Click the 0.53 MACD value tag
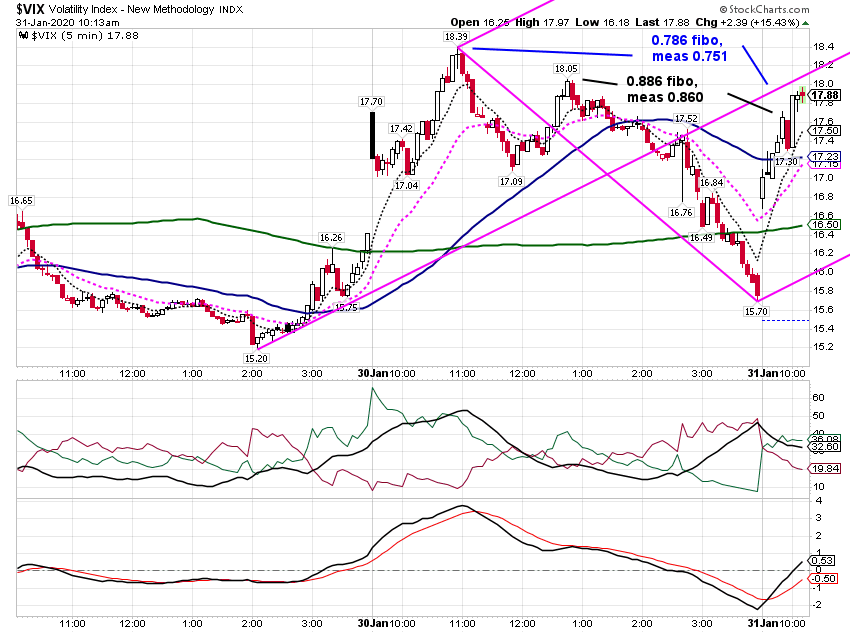 click(x=823, y=560)
